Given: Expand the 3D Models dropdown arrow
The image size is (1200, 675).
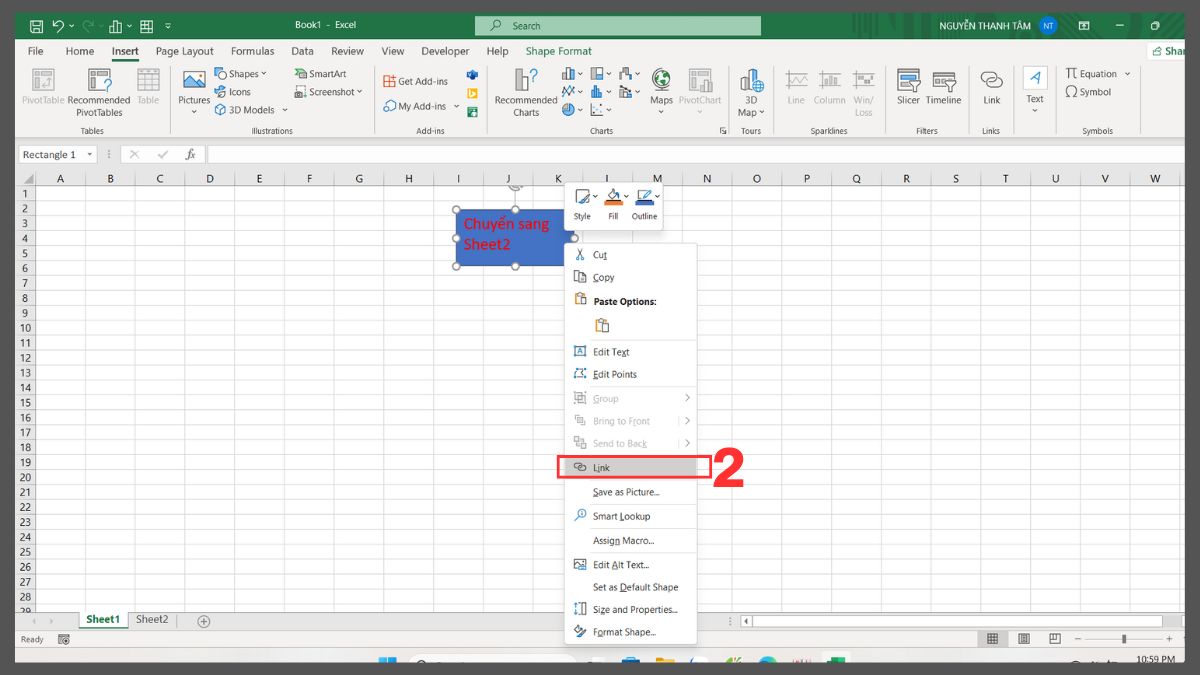Looking at the screenshot, I should click(x=283, y=110).
